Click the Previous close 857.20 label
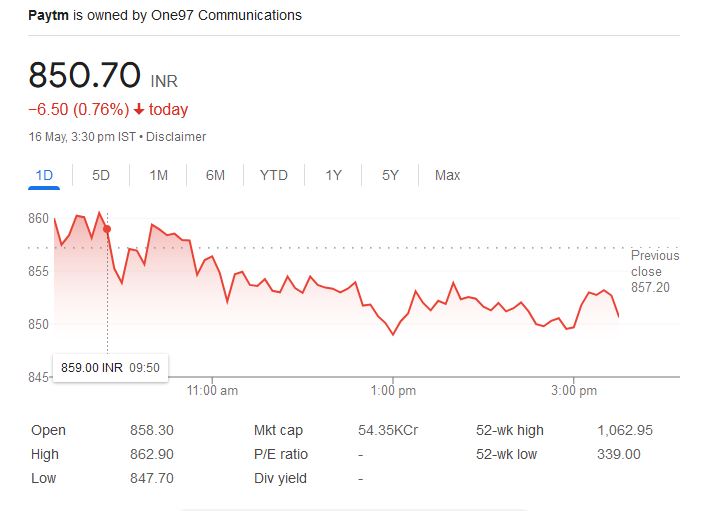 click(x=655, y=271)
